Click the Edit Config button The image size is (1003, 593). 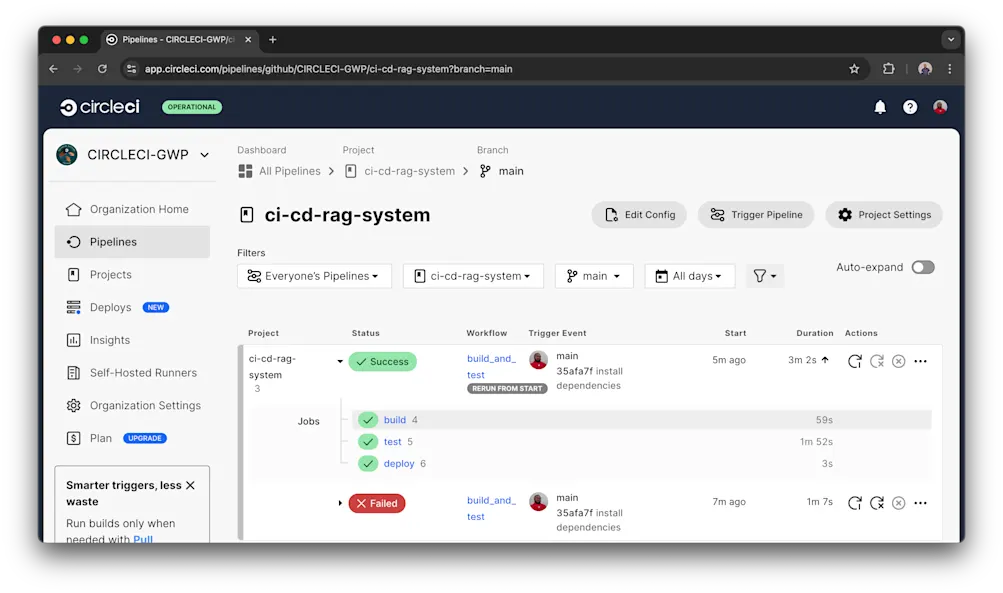pyautogui.click(x=639, y=214)
